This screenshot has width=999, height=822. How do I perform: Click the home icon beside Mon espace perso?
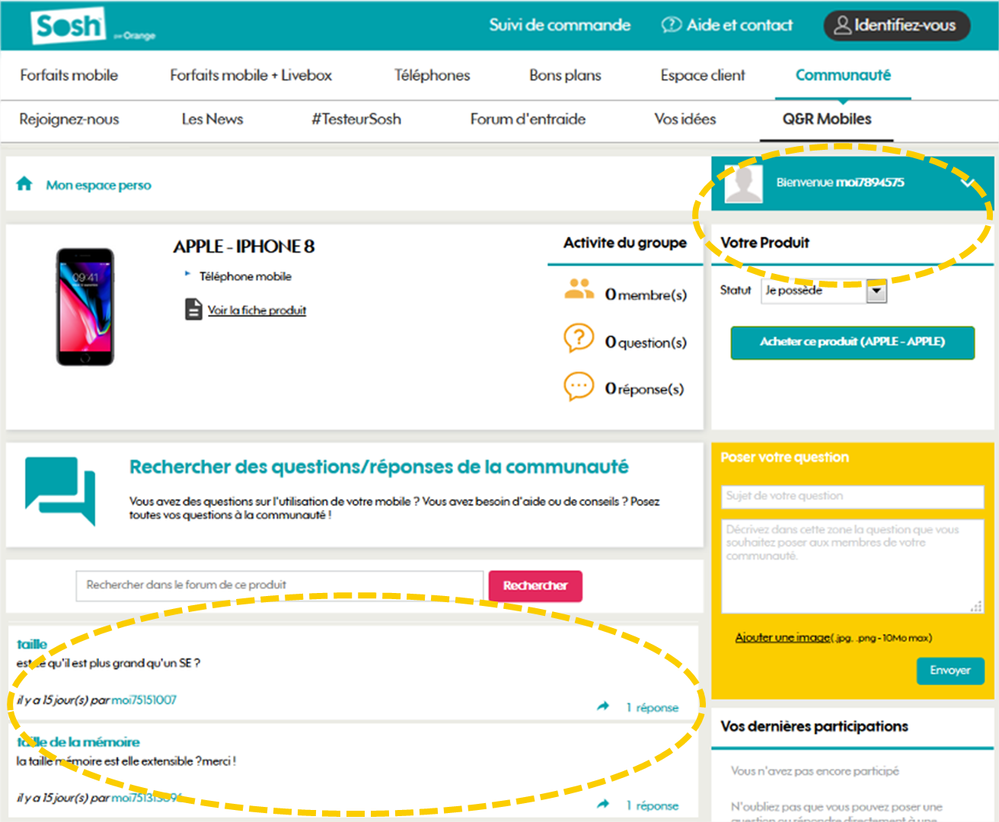(25, 184)
